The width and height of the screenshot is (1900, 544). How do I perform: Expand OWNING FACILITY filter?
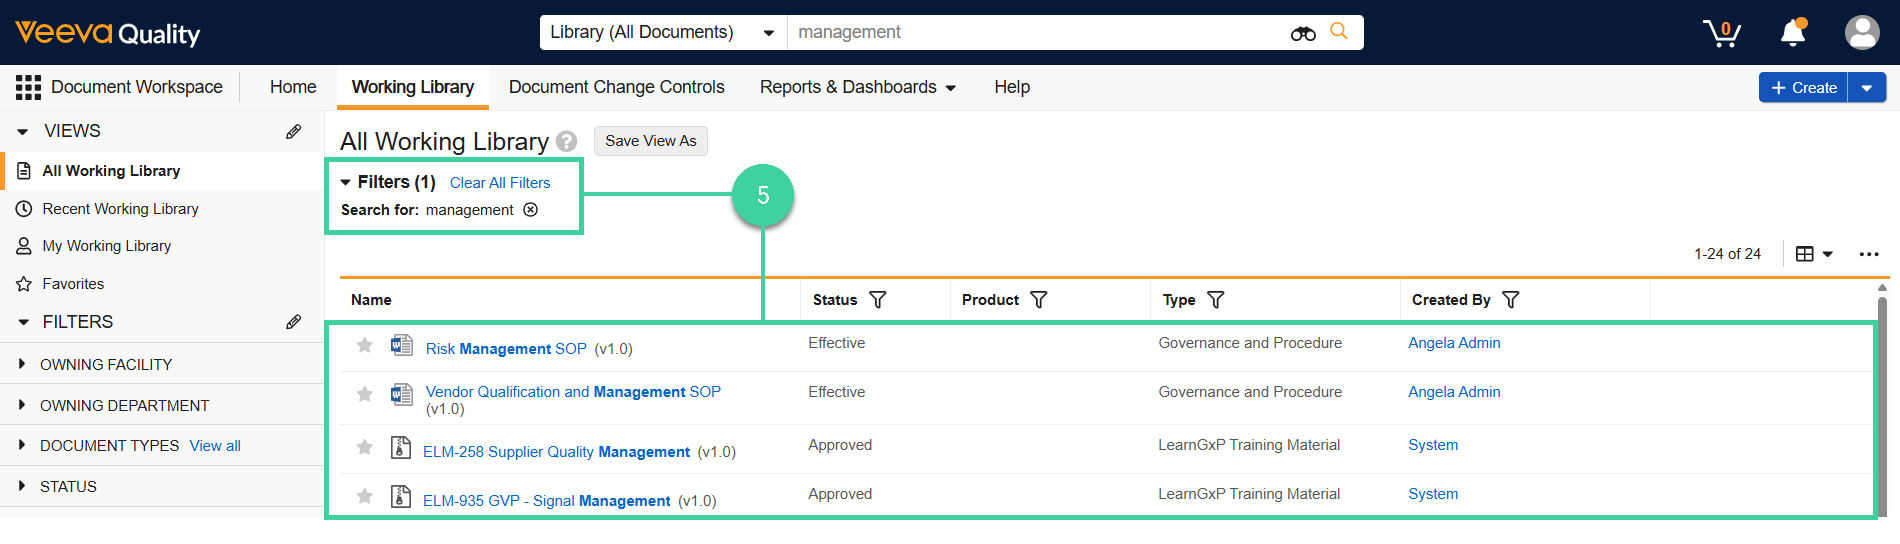tap(22, 364)
